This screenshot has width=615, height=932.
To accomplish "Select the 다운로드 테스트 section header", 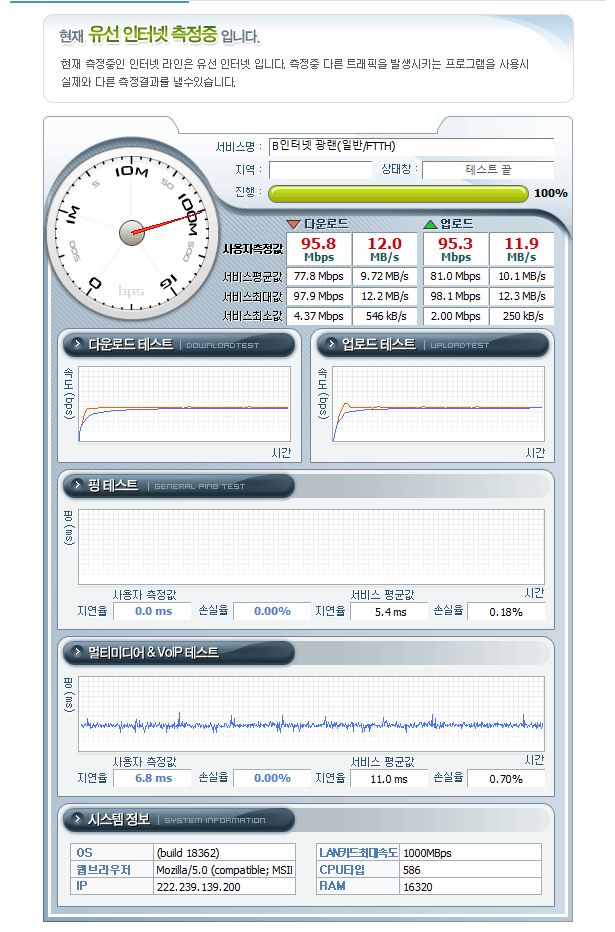I will pyautogui.click(x=180, y=345).
